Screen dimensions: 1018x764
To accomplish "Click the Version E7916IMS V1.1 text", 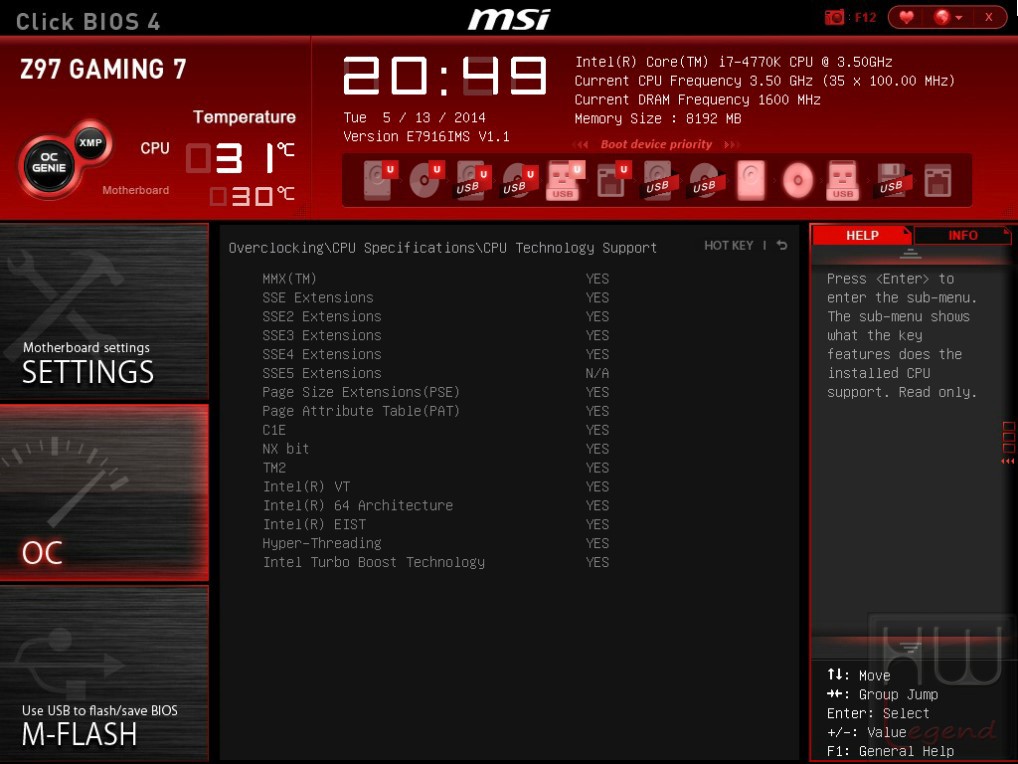I will click(x=427, y=136).
